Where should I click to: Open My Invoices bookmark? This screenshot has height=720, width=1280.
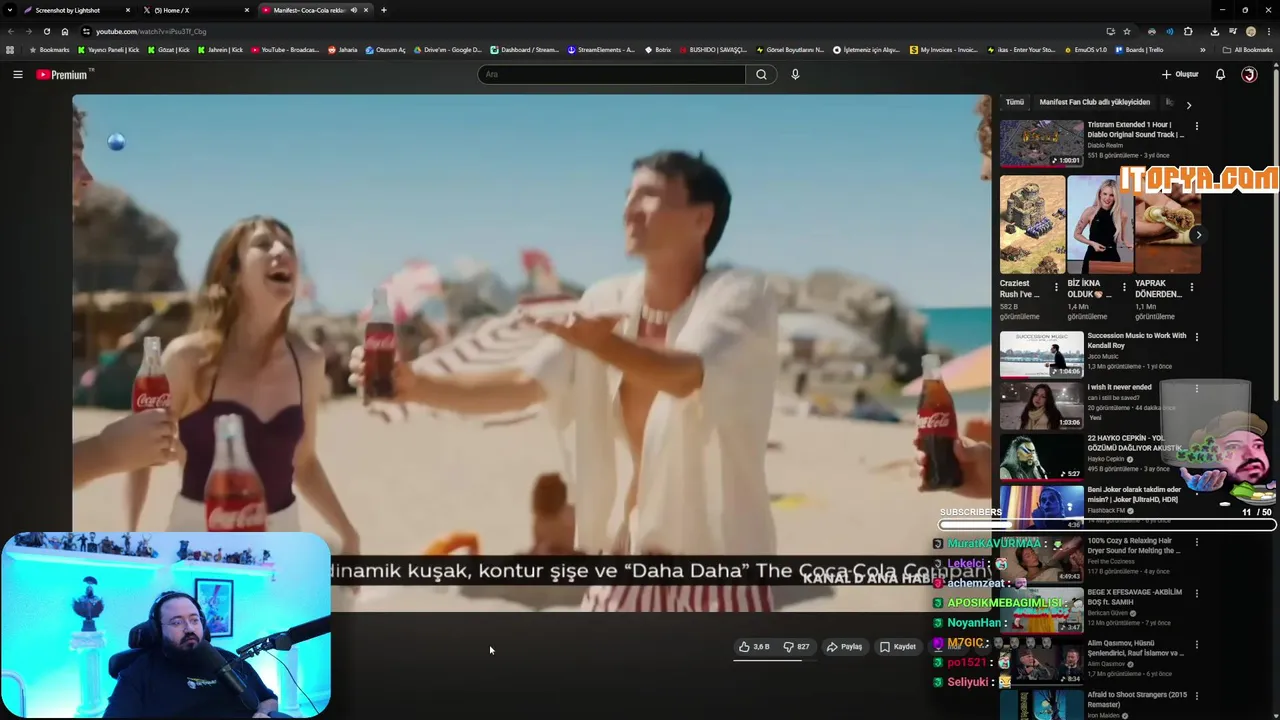943,50
